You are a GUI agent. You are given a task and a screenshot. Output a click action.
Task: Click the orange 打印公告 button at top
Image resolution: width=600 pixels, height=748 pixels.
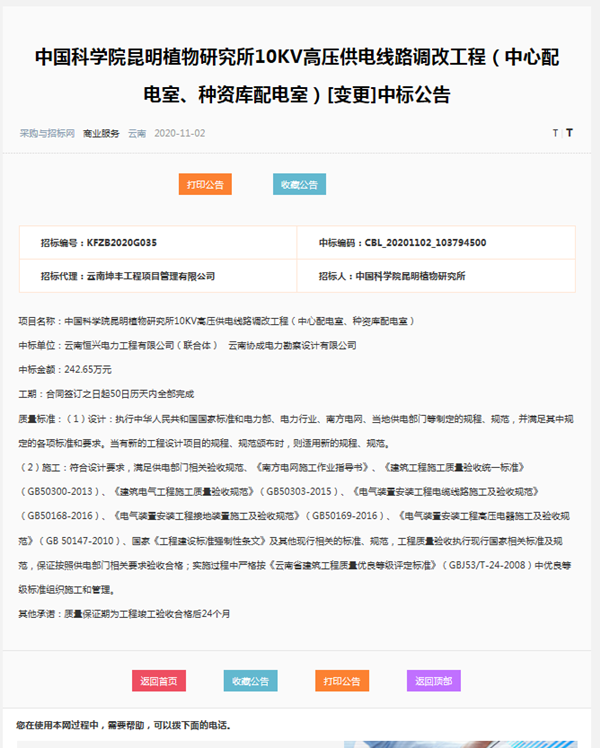pyautogui.click(x=205, y=184)
